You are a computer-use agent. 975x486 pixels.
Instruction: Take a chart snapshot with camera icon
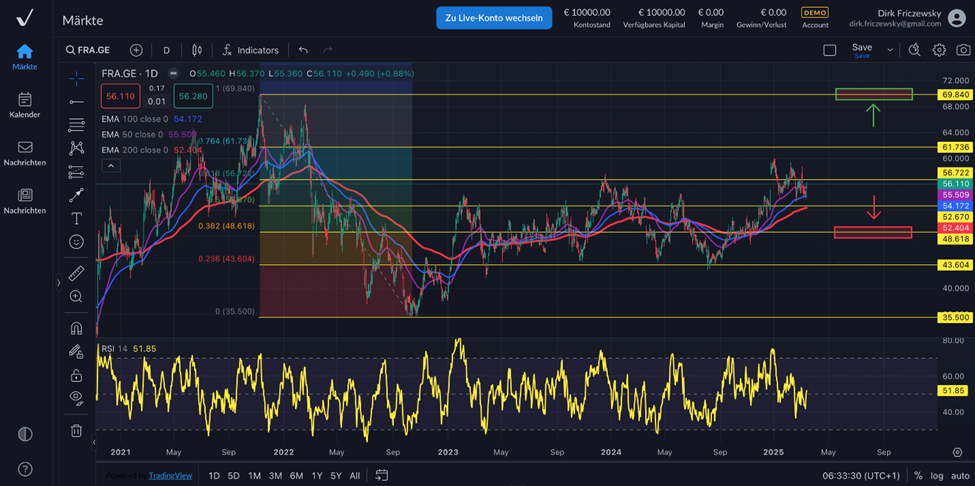tap(962, 50)
